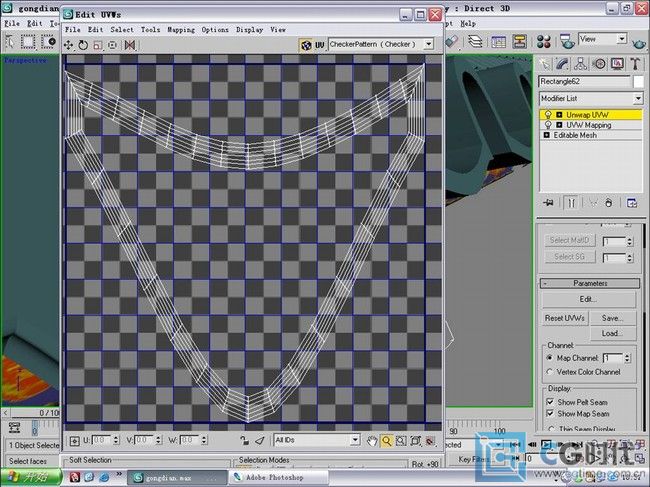Screen dimensions: 650x487
Task: Click the Rectangle62 object name field
Action: coord(584,81)
